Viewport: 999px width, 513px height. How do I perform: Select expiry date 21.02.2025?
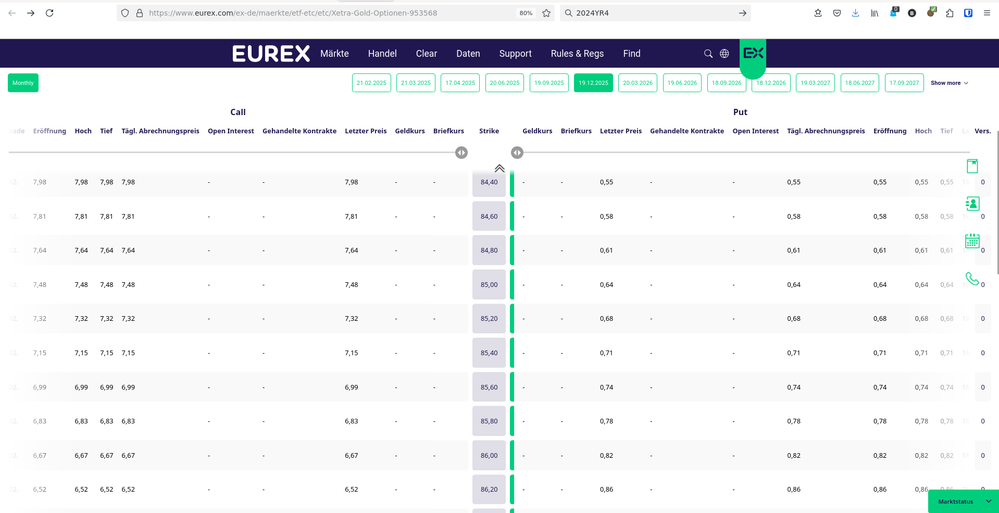(371, 83)
